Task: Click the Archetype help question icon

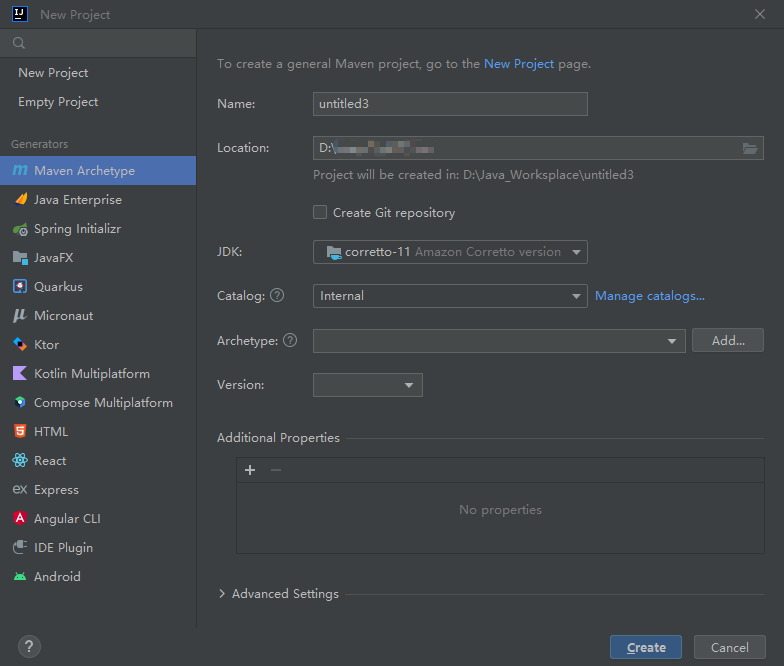Action: pos(290,341)
